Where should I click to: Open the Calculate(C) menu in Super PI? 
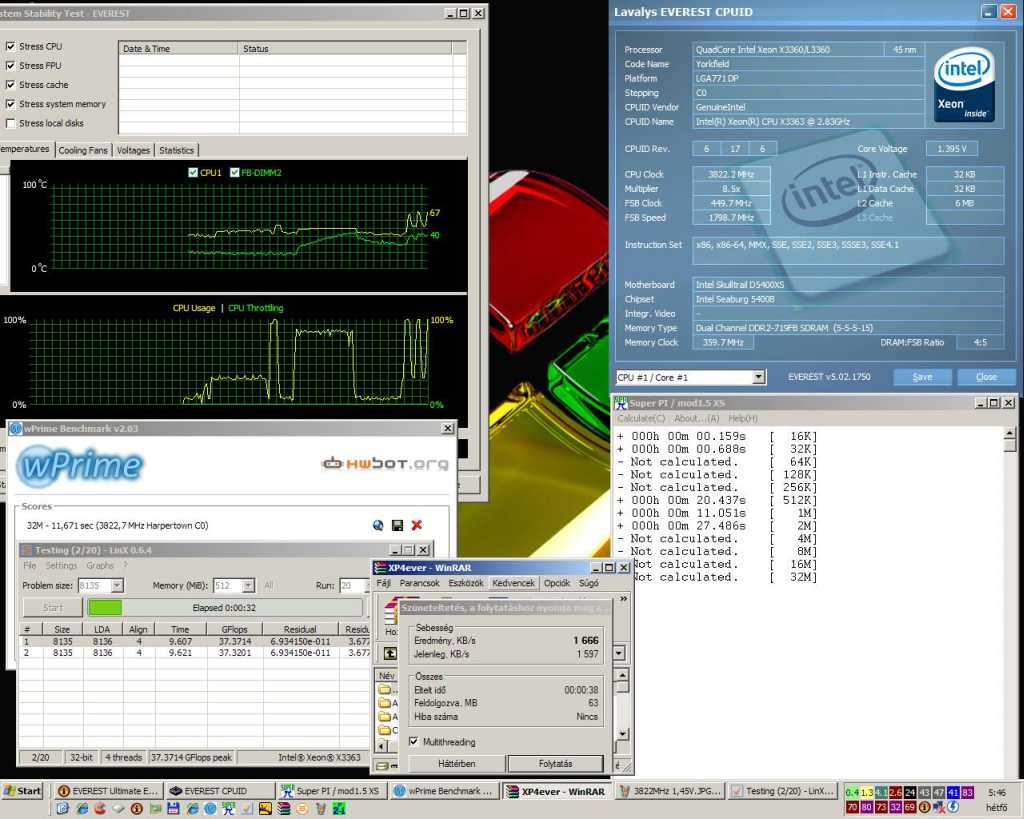[x=641, y=418]
